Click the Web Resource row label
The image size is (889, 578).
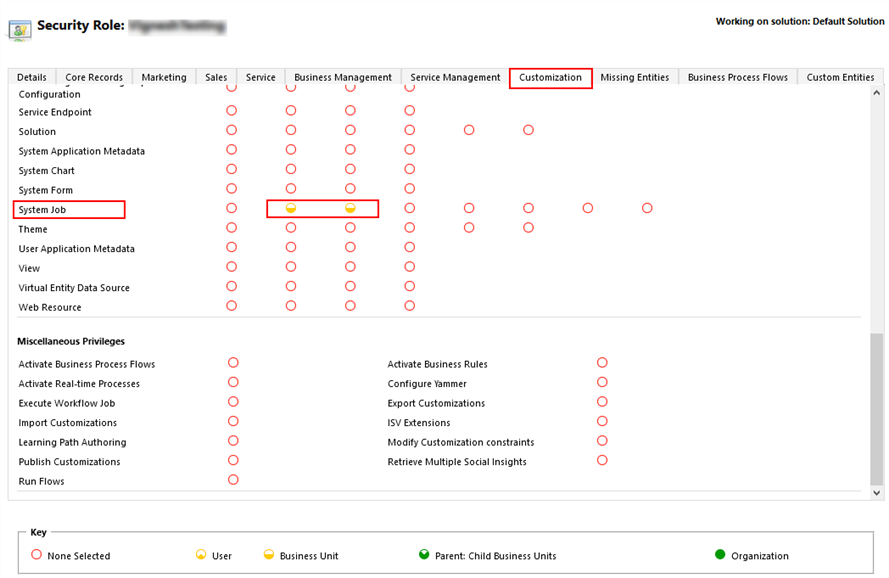50,307
